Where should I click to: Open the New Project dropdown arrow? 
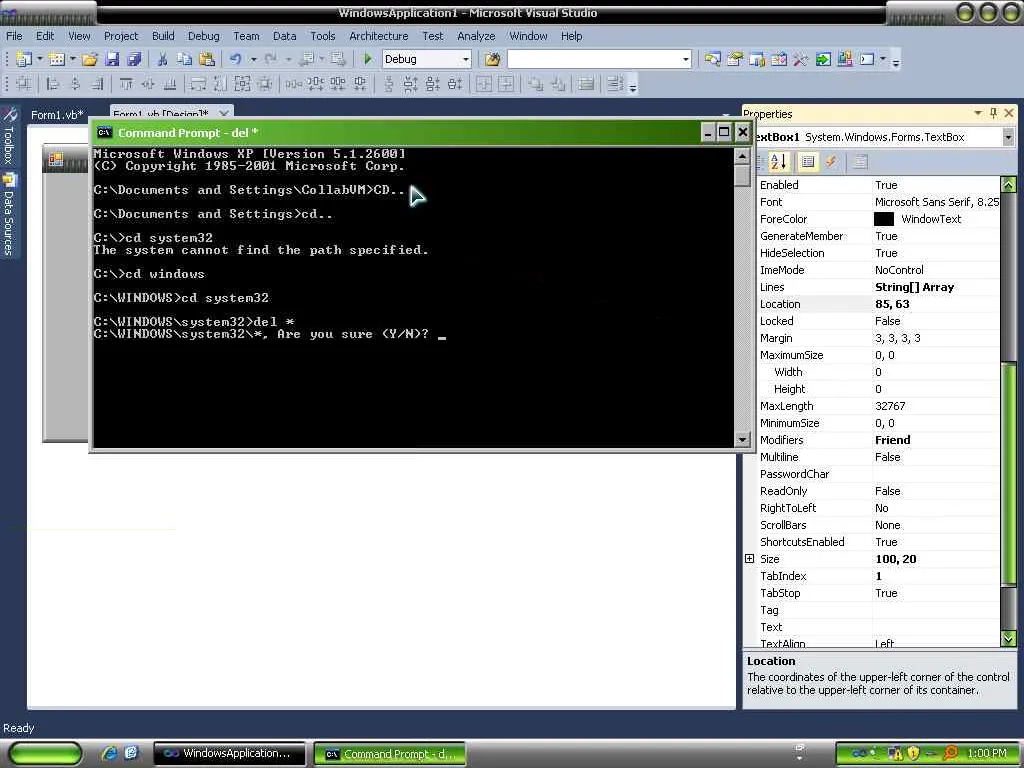39,59
